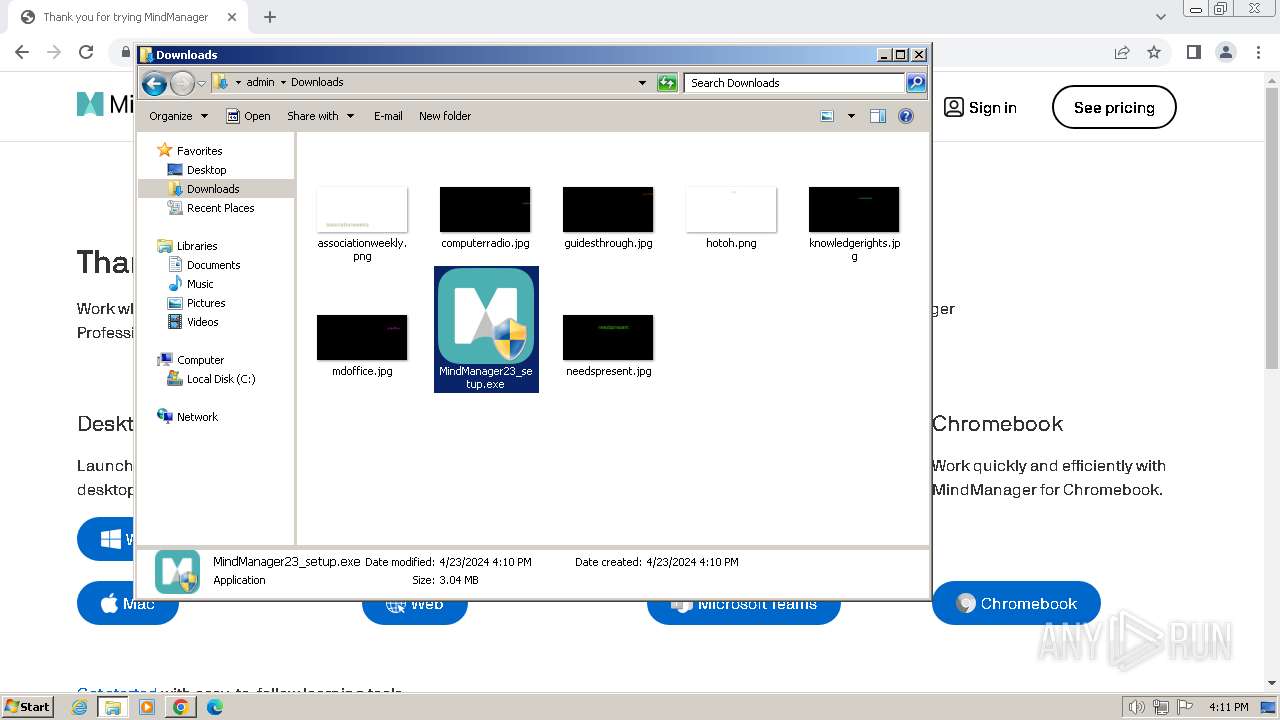
Task: Select associationweekly.png file
Action: [362, 223]
